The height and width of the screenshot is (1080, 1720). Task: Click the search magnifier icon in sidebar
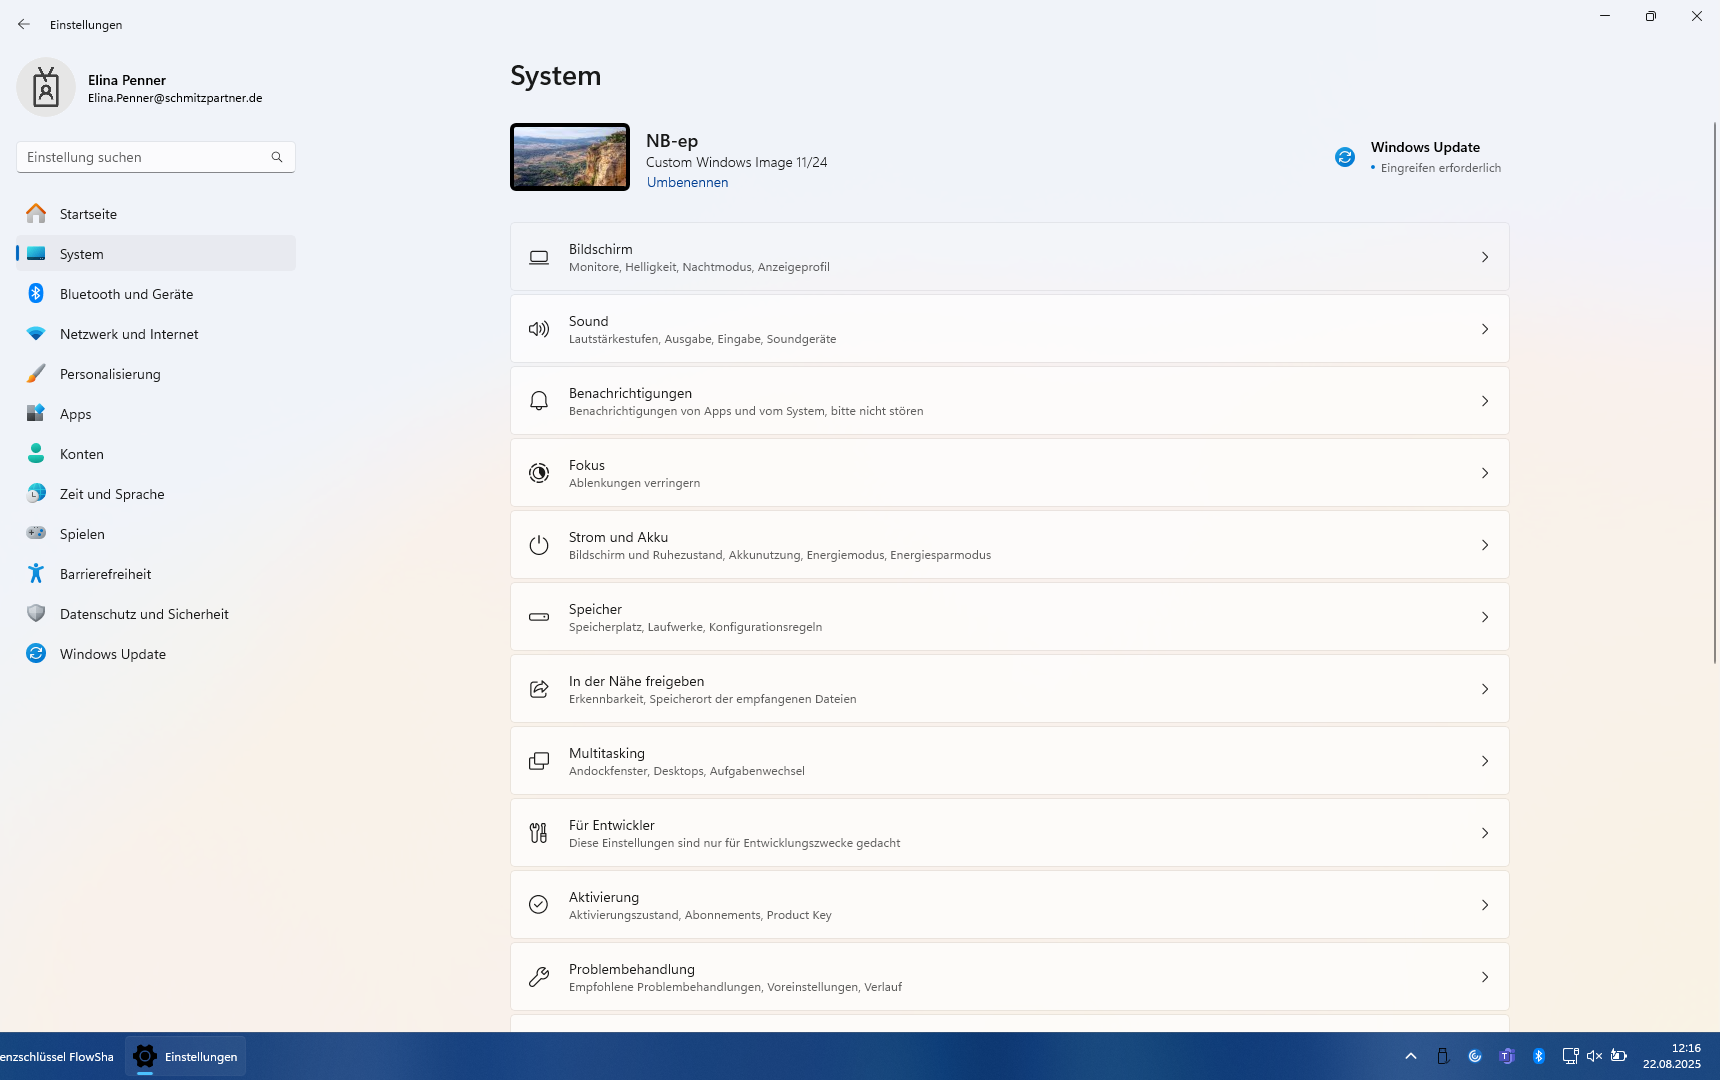(277, 157)
